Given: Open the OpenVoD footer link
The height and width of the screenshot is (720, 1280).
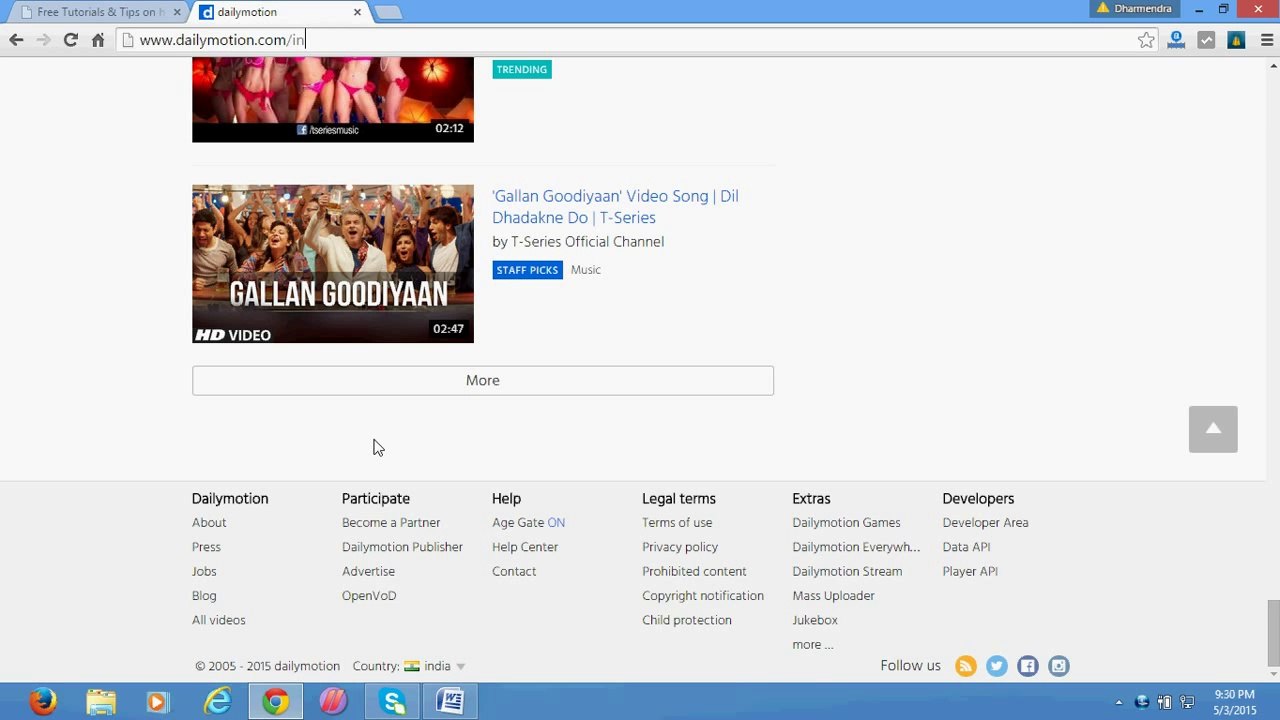Looking at the screenshot, I should point(369,596).
